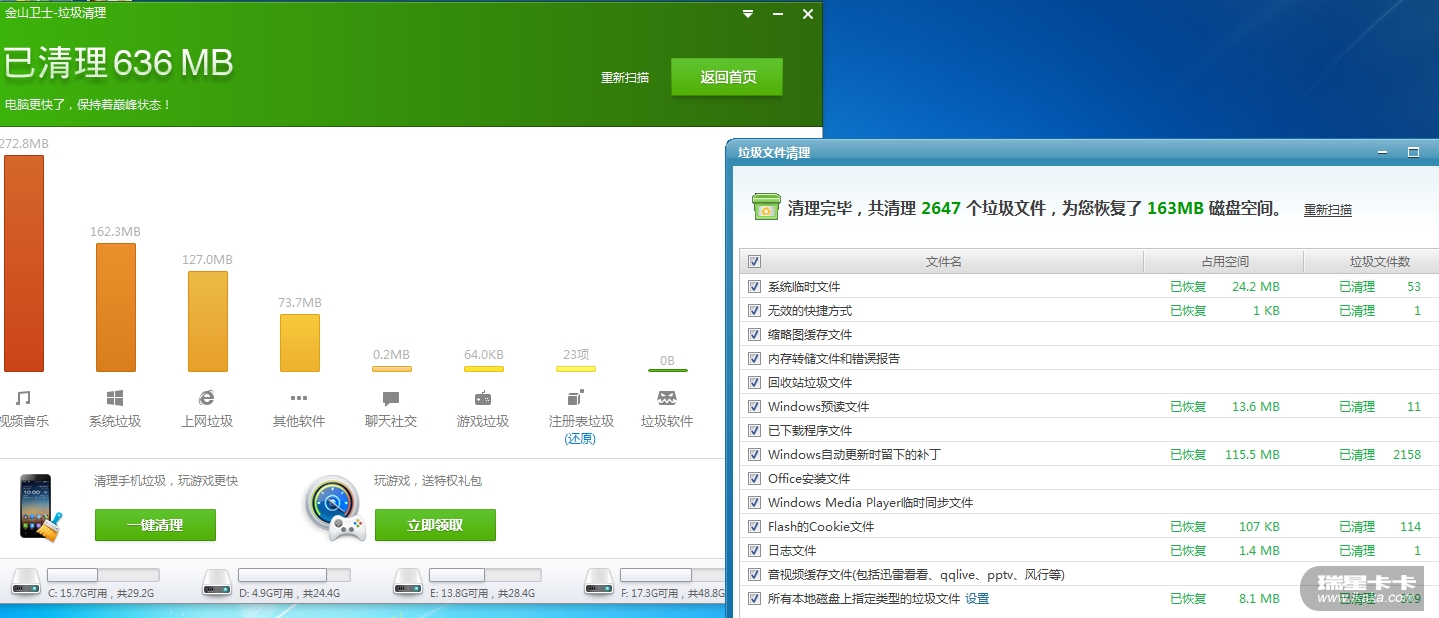Uncheck 回收站垃圾文件 checkbox

754,382
